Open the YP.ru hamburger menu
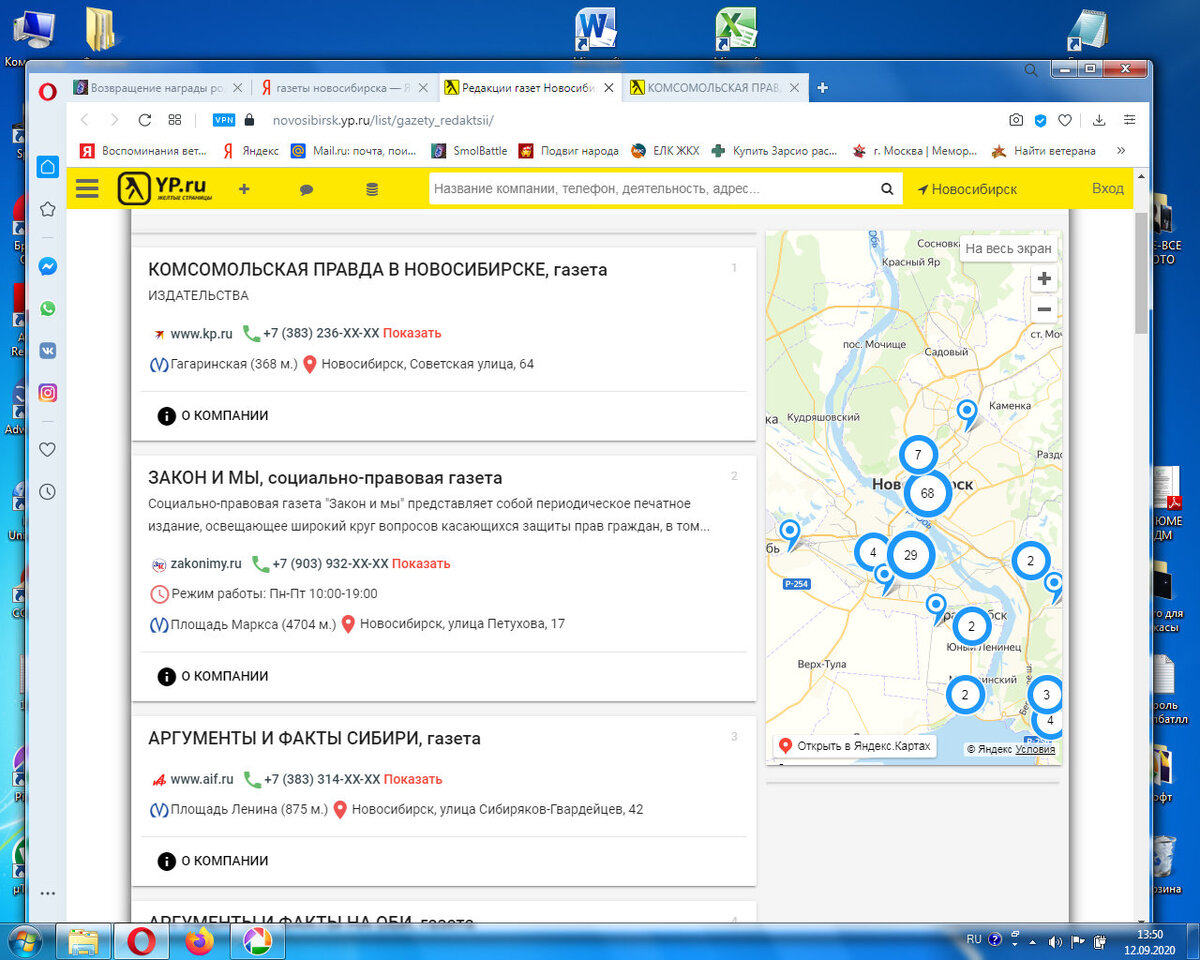The width and height of the screenshot is (1200, 960). click(87, 189)
